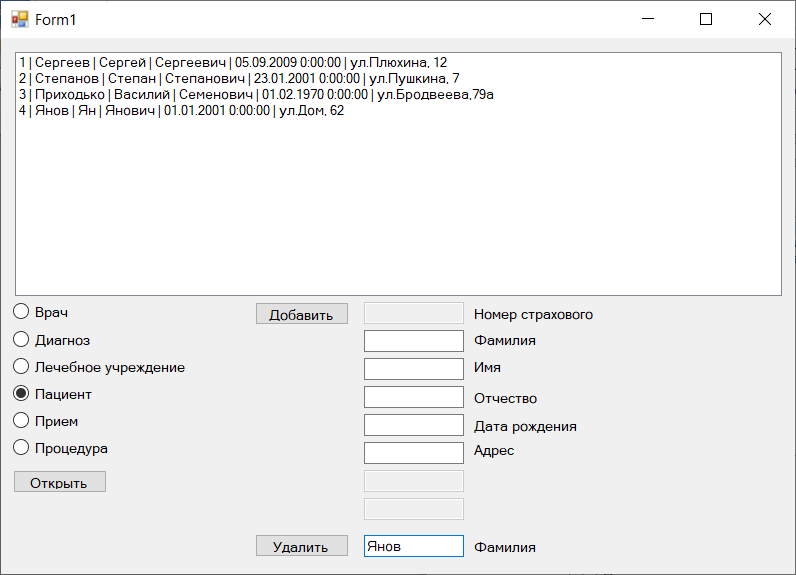Click the Удалить button
The height and width of the screenshot is (575, 796).
point(302,546)
